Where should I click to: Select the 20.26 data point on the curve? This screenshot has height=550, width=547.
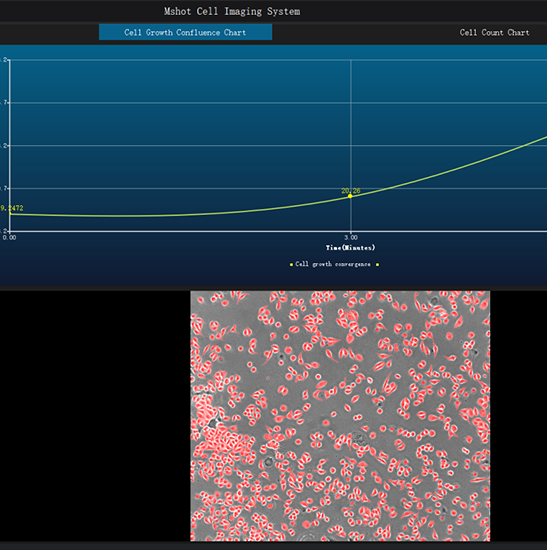pyautogui.click(x=350, y=196)
